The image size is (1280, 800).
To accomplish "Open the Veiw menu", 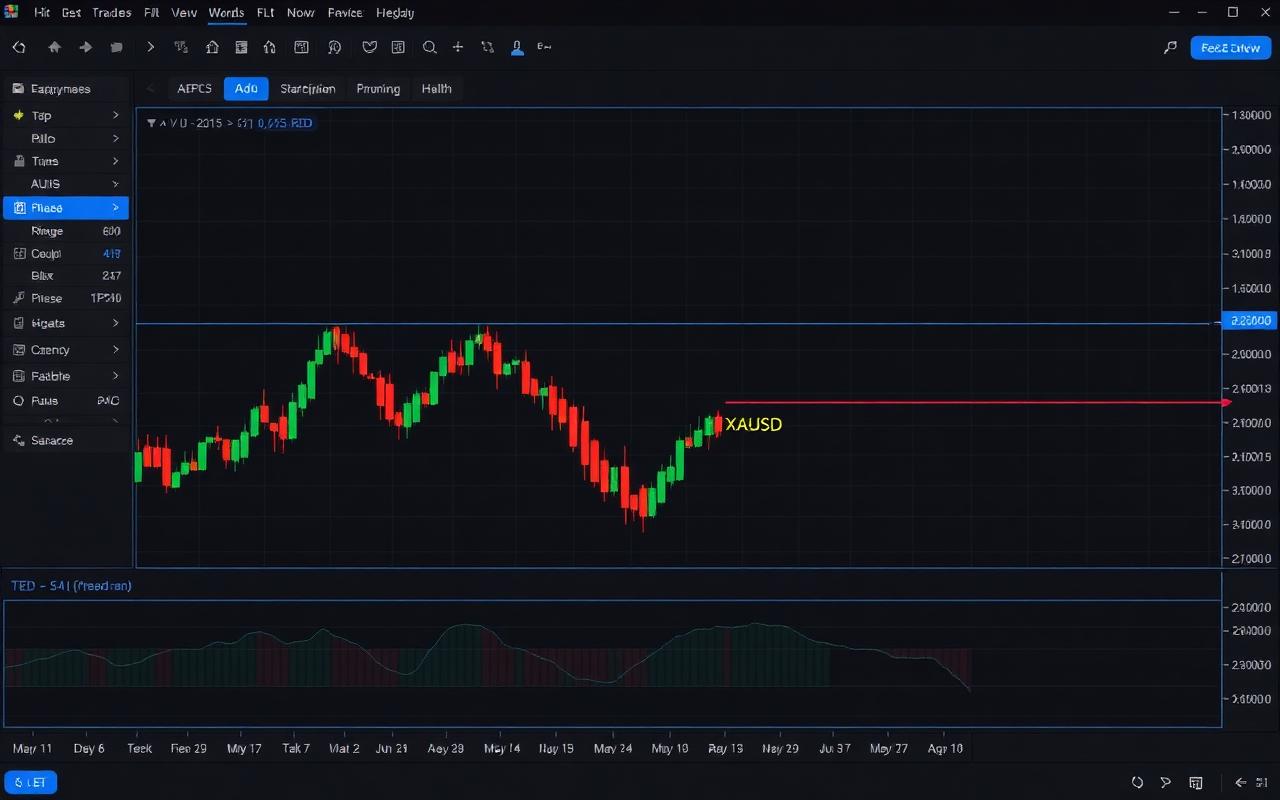I will pyautogui.click(x=184, y=13).
